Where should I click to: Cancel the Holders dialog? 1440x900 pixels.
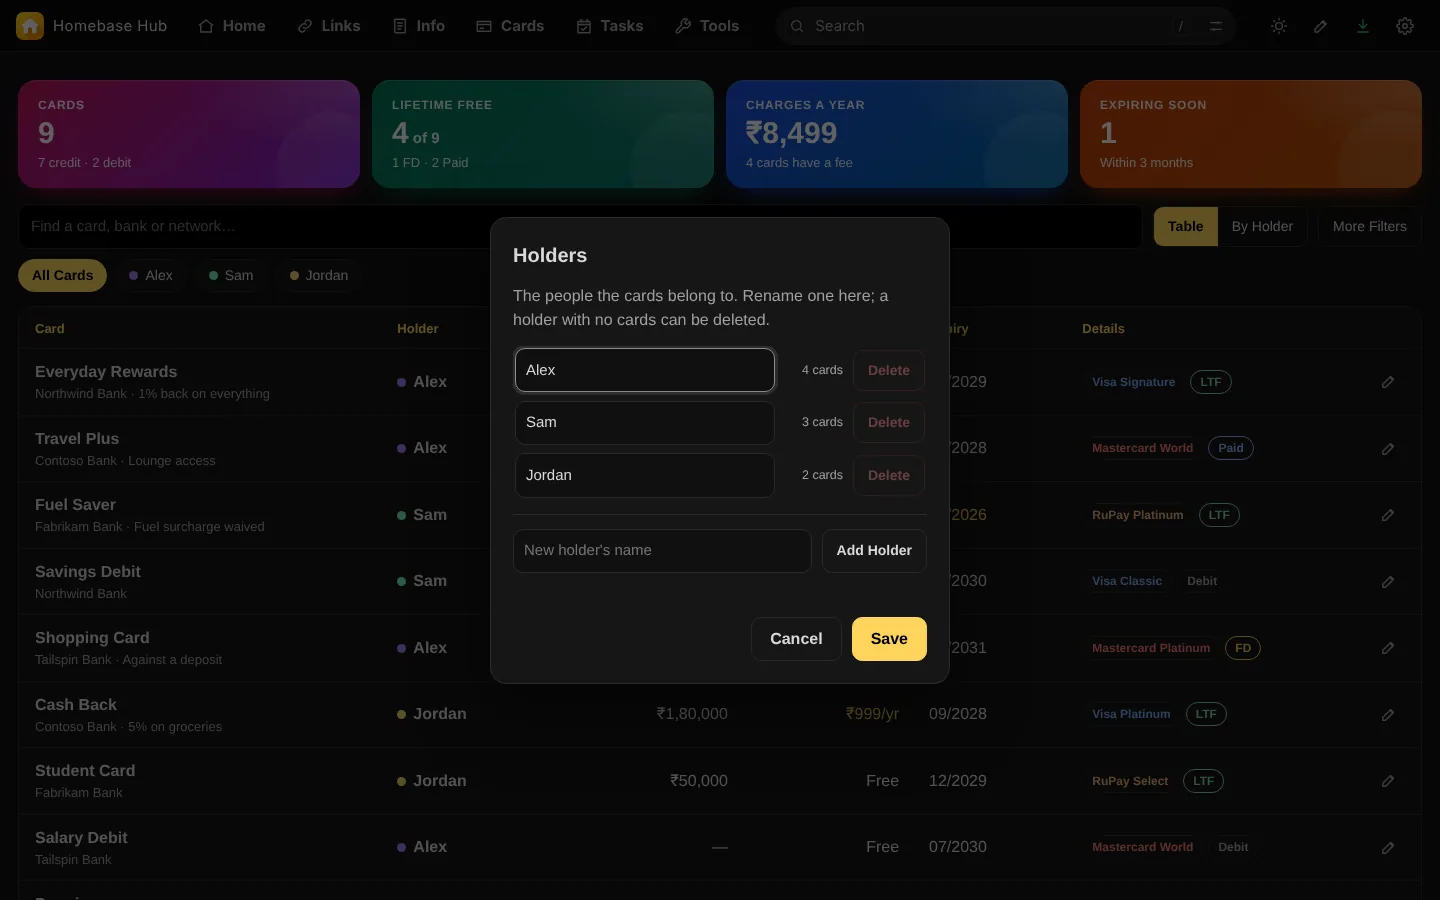(x=796, y=639)
